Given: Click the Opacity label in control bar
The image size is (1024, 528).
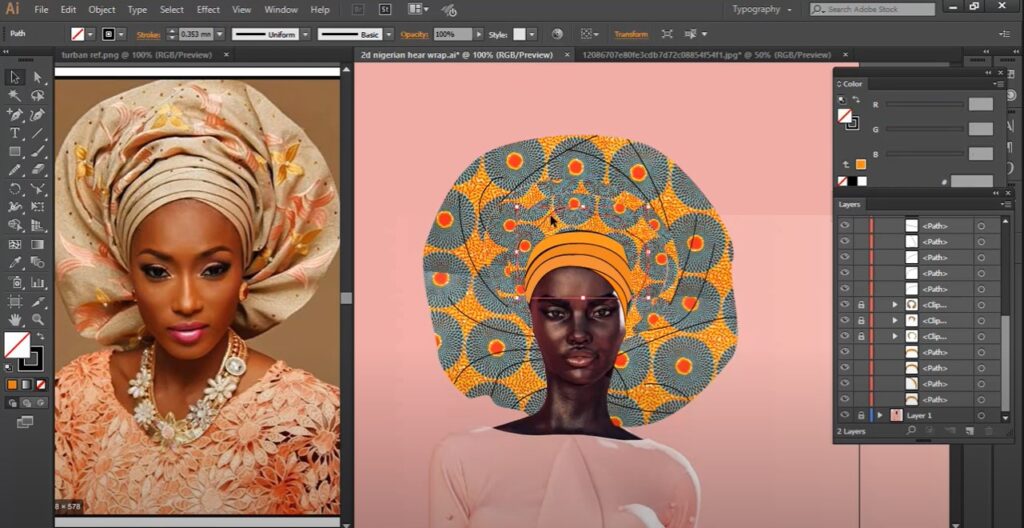Looking at the screenshot, I should [415, 34].
